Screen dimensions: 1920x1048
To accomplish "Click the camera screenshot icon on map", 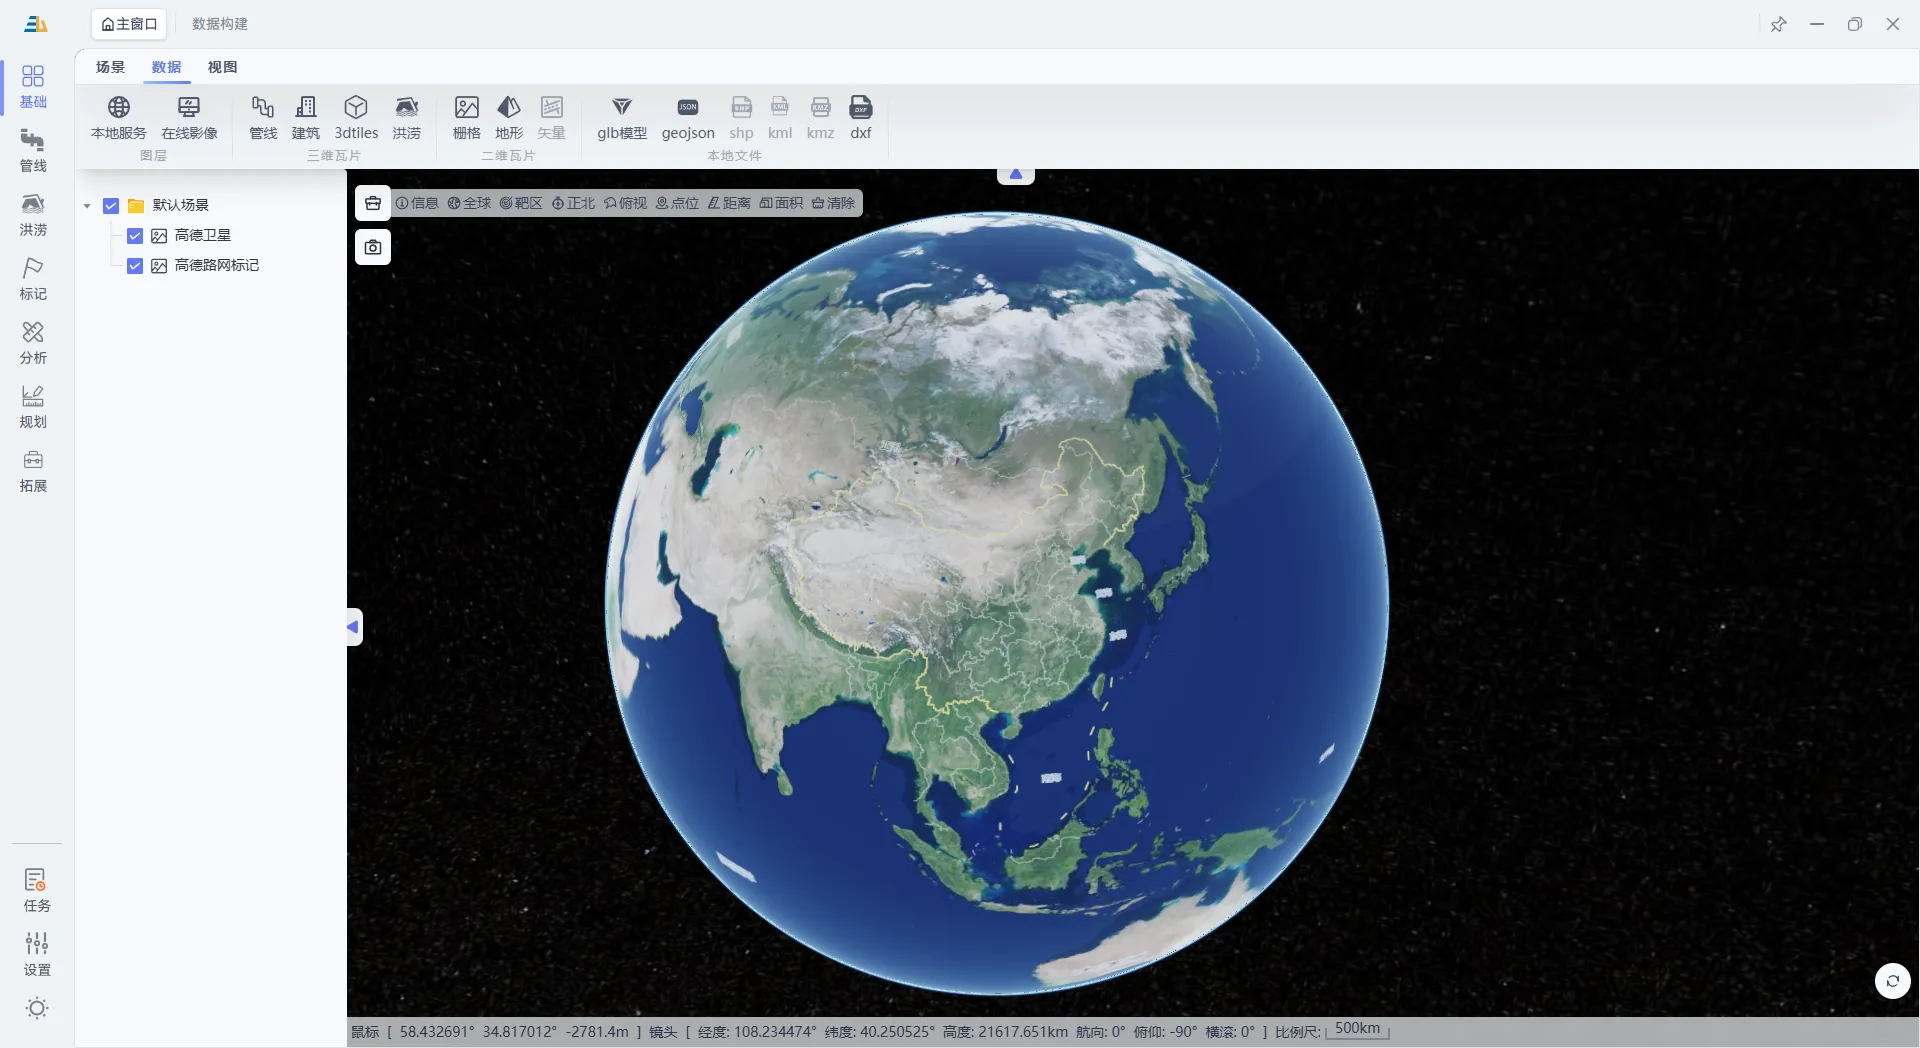I will coord(373,247).
